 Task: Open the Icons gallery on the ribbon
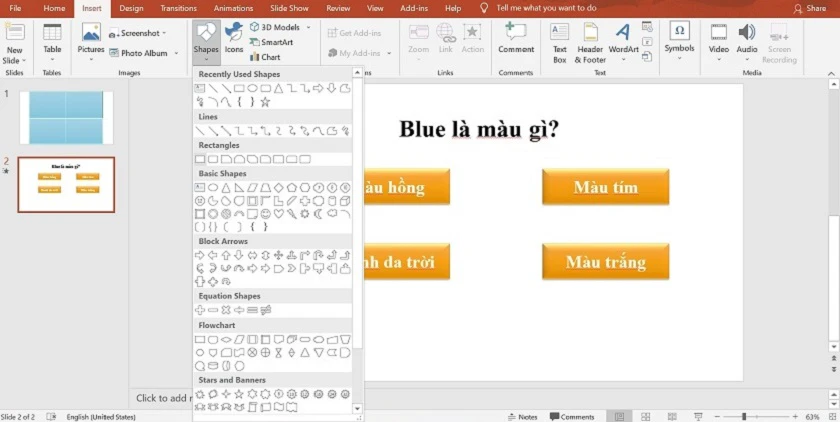click(x=234, y=39)
